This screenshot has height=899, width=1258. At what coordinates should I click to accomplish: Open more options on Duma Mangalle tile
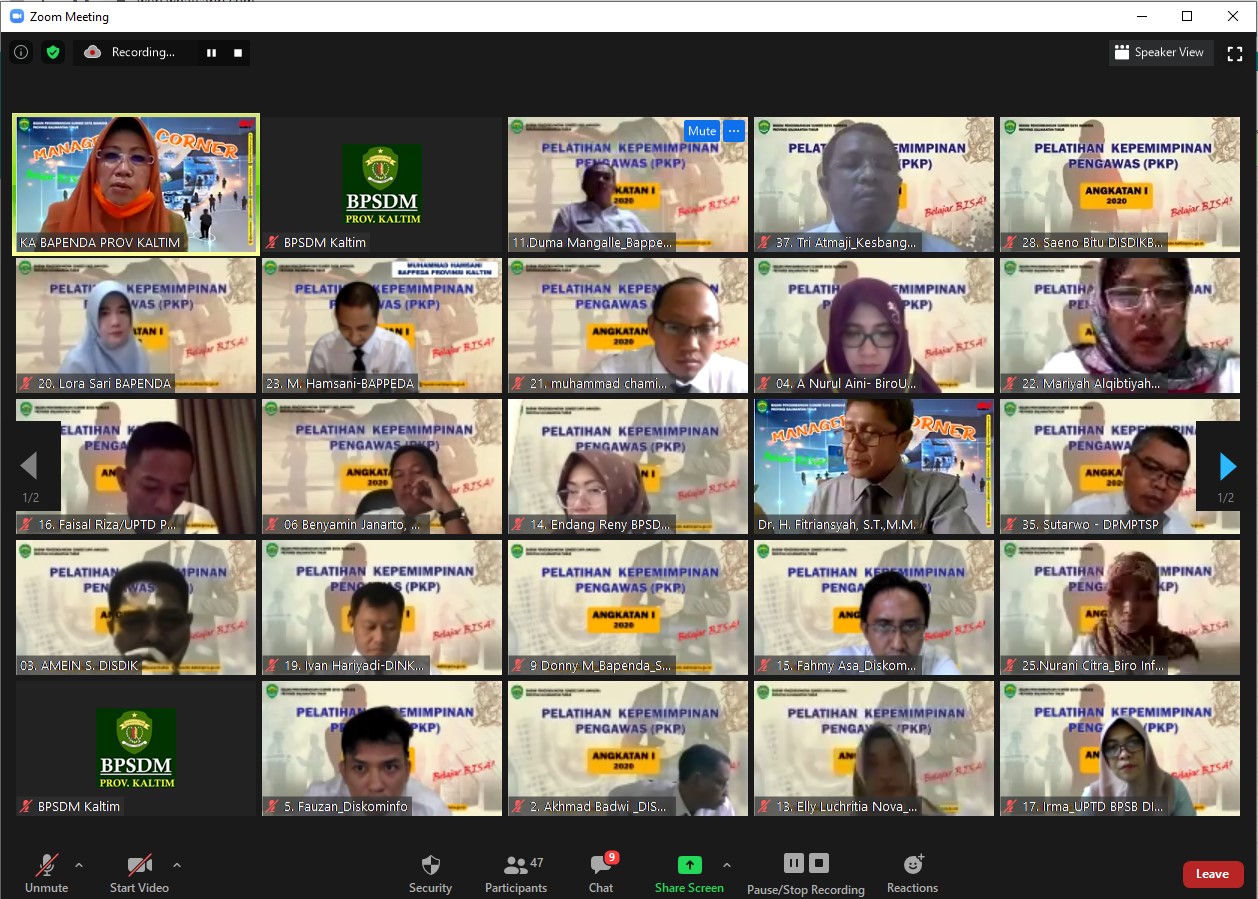pos(734,131)
